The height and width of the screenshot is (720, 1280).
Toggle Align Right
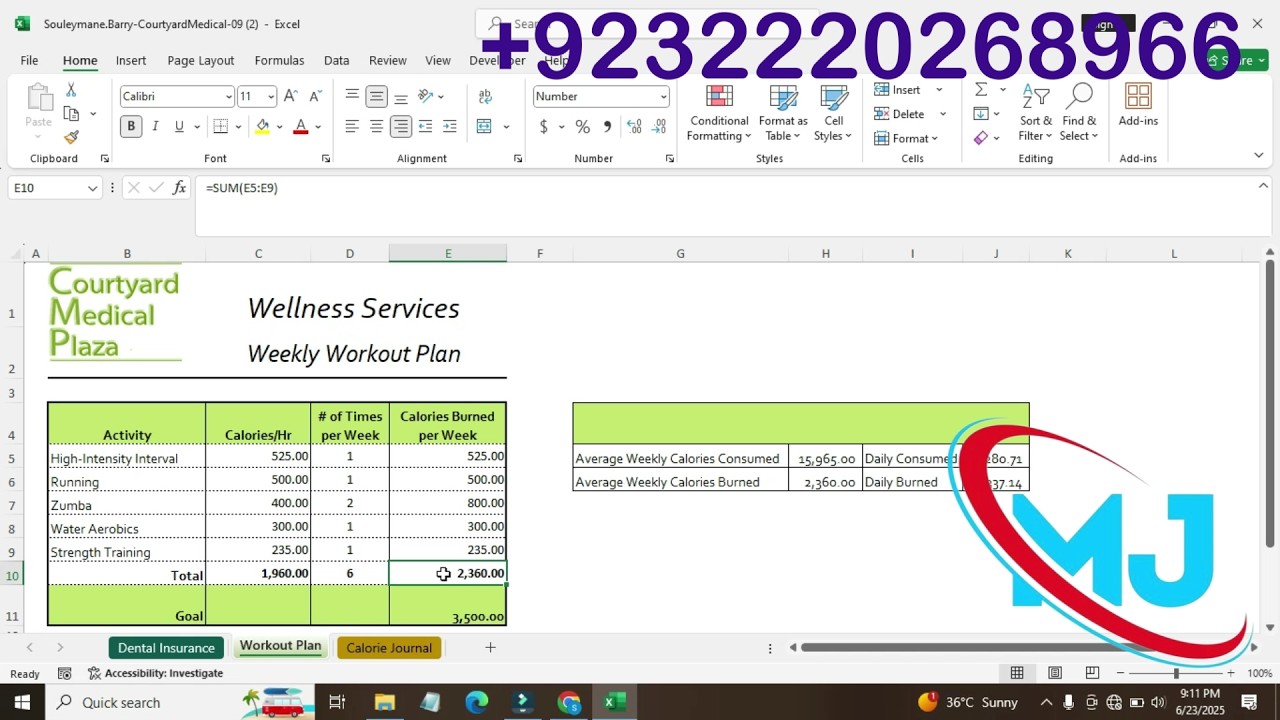(401, 127)
